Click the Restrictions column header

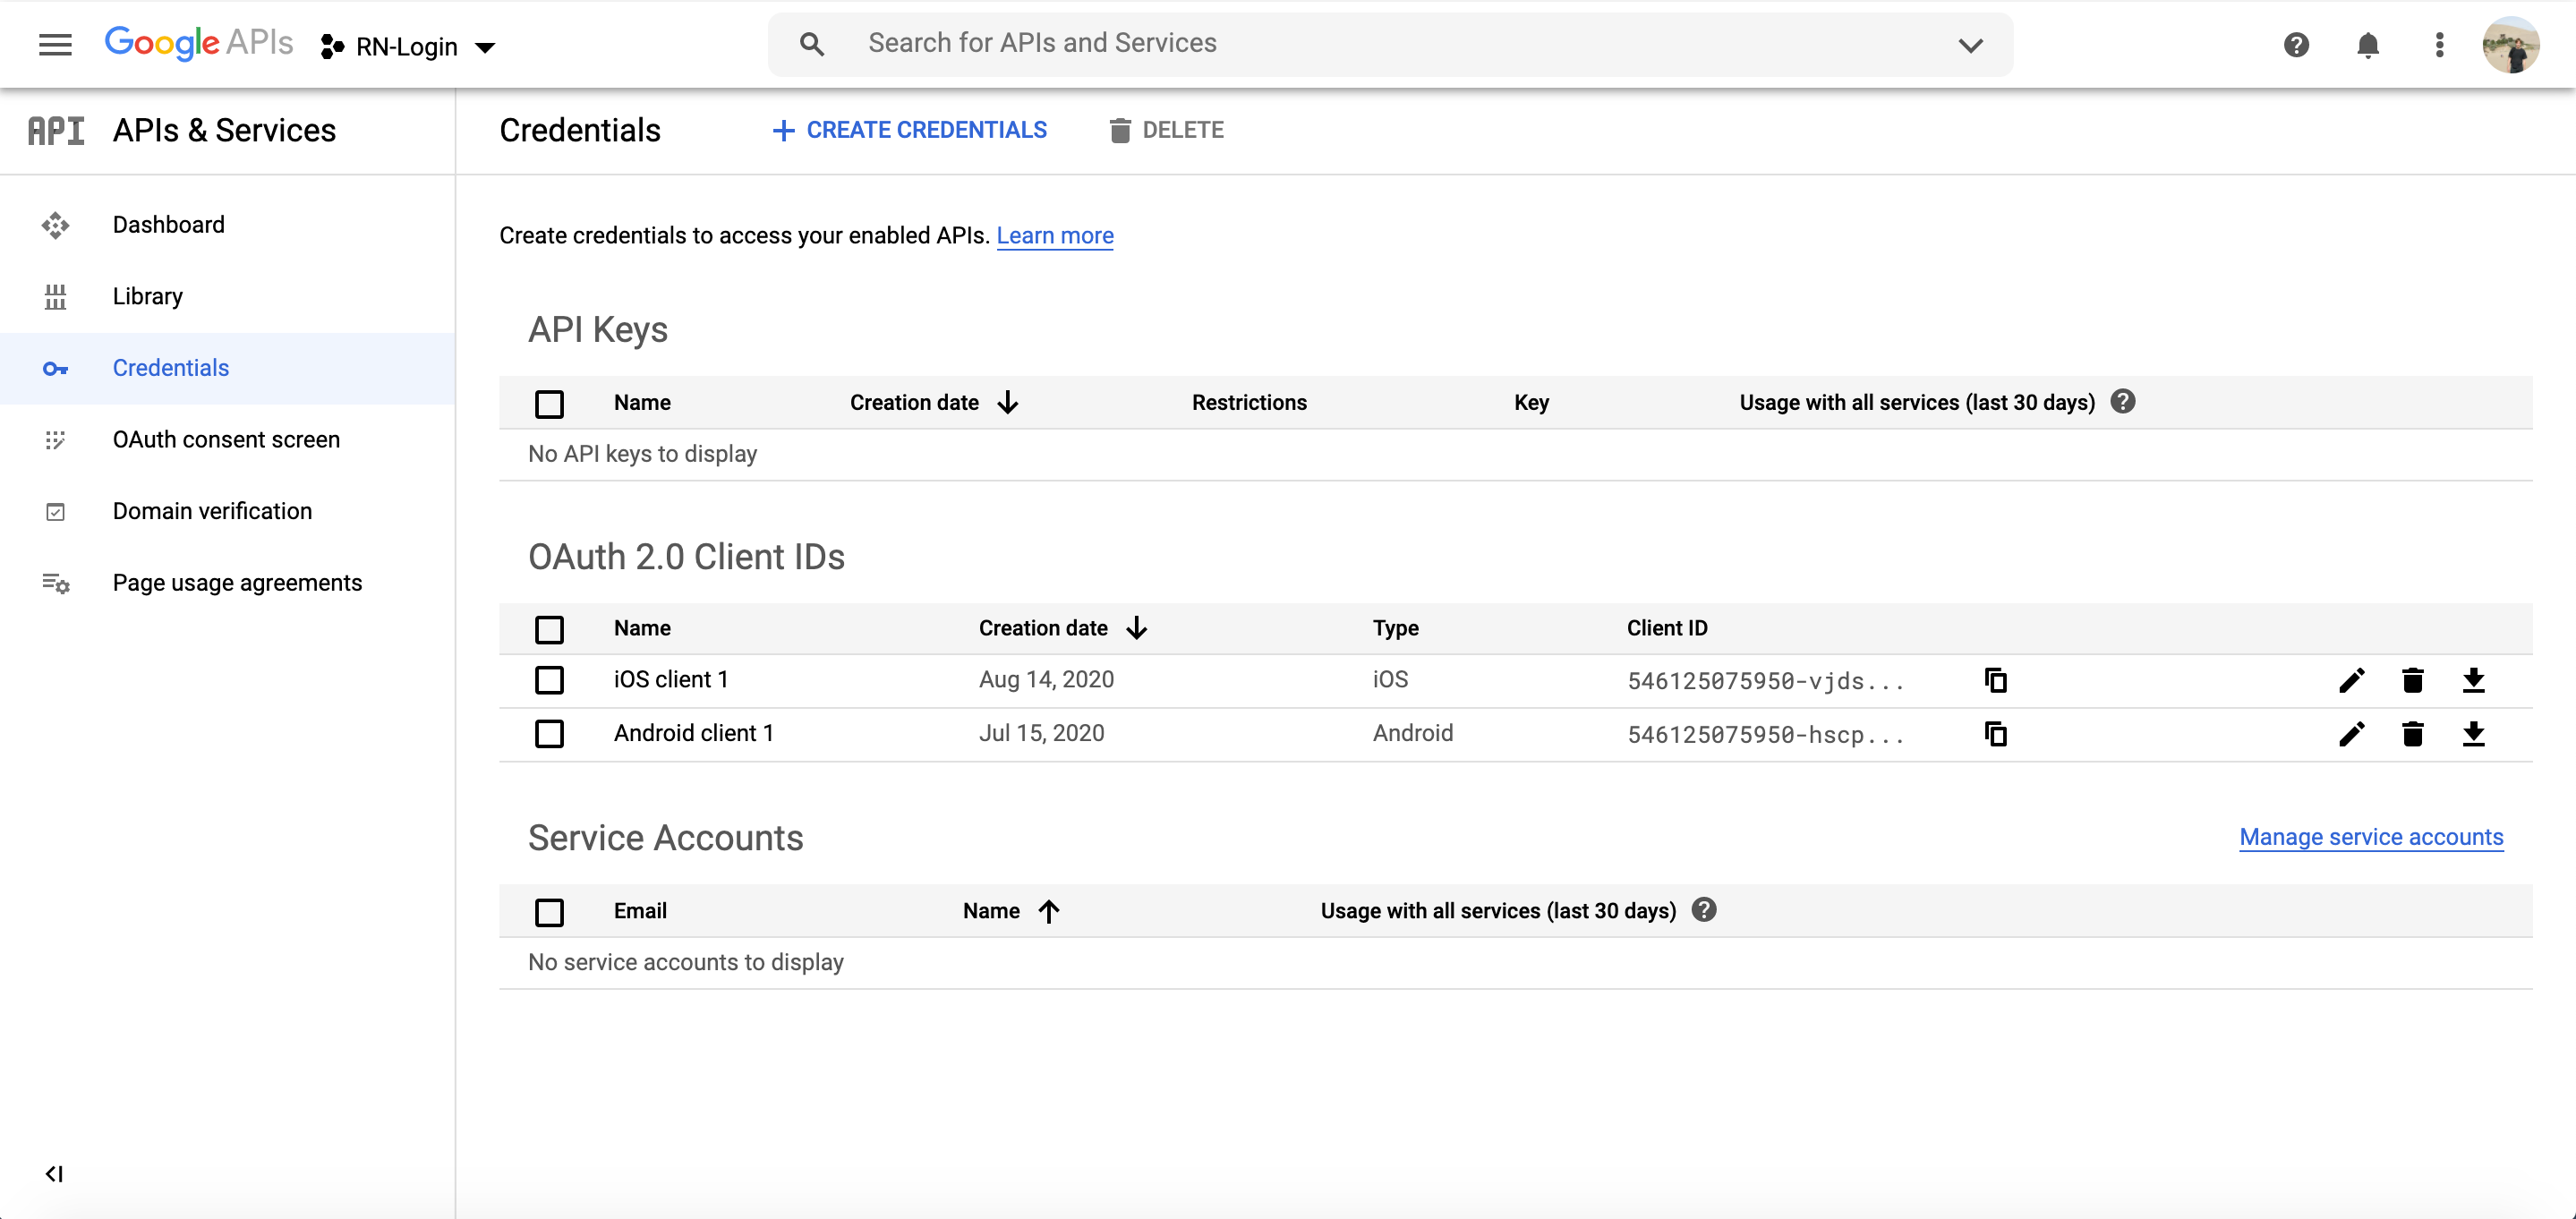(x=1249, y=403)
